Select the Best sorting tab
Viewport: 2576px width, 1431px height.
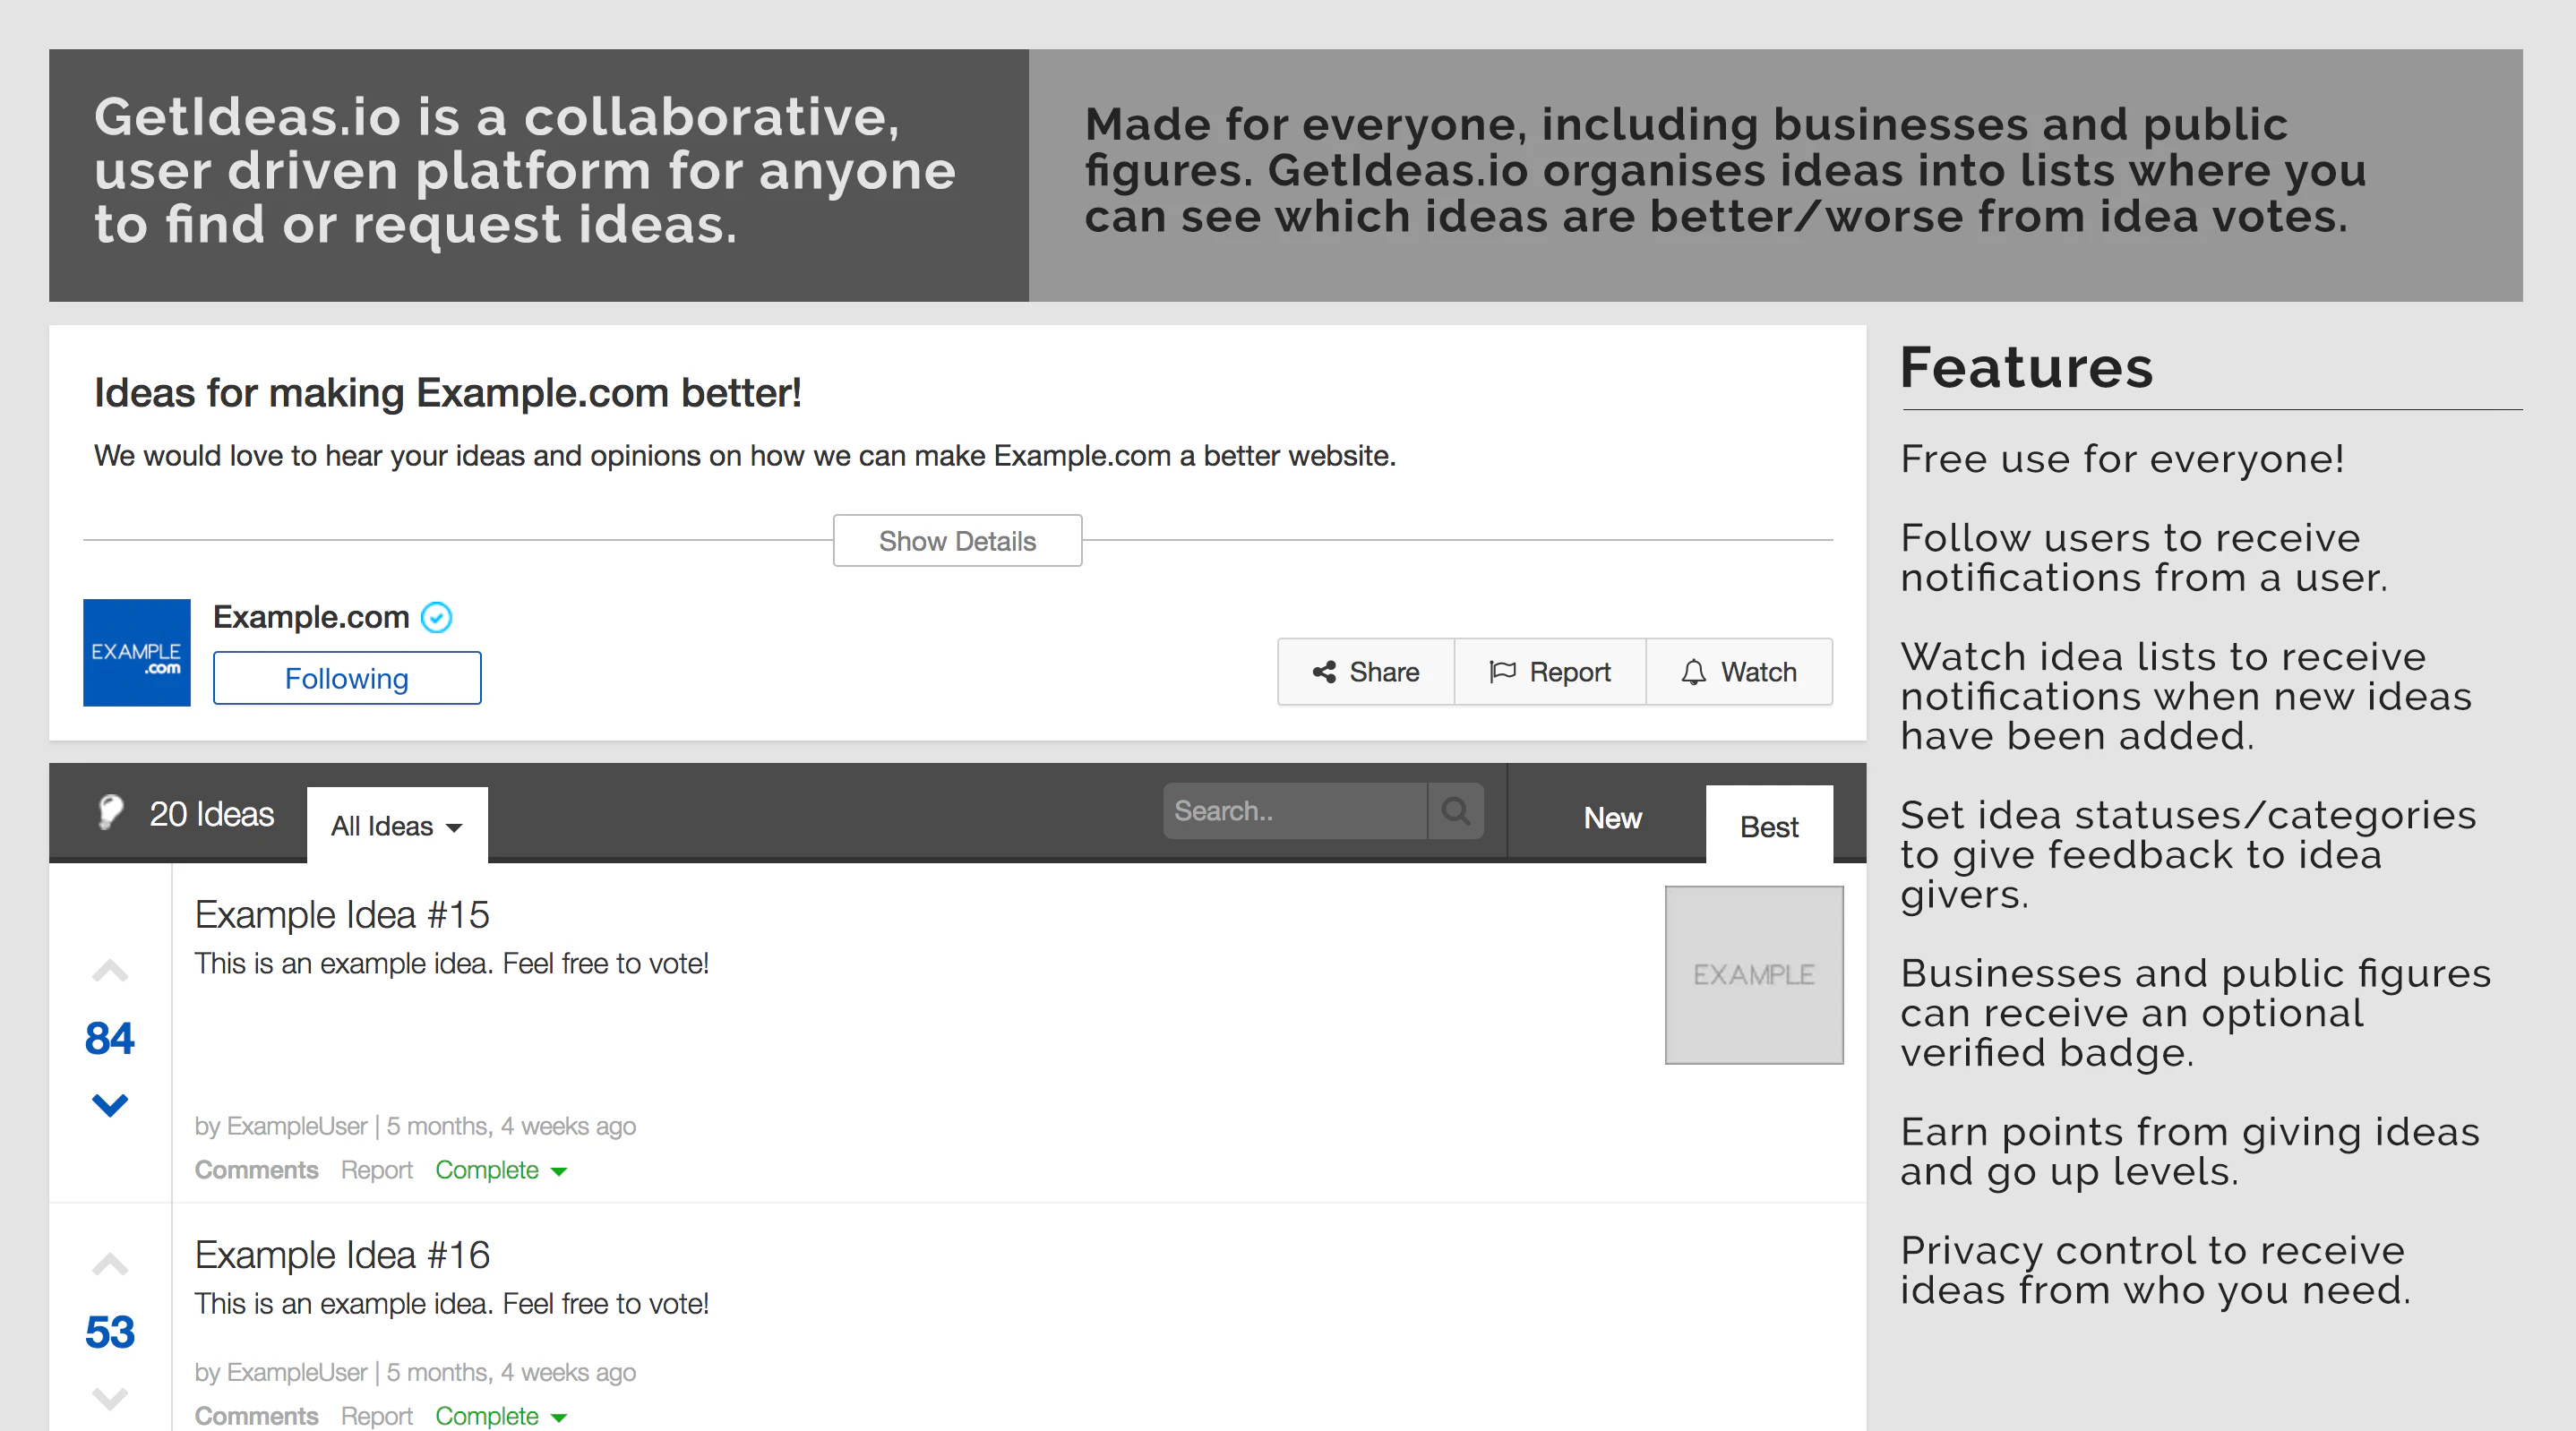click(1768, 825)
